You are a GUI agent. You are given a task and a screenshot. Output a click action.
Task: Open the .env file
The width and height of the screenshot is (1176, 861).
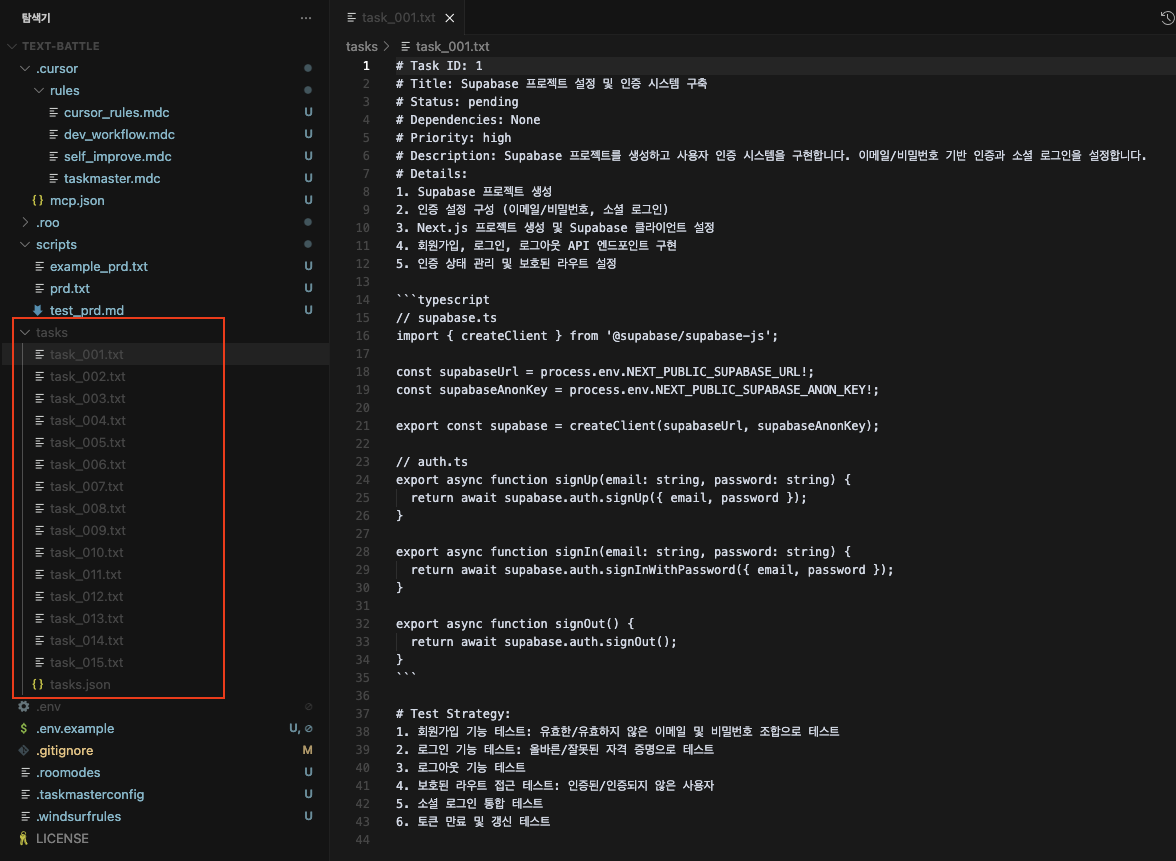(x=48, y=706)
